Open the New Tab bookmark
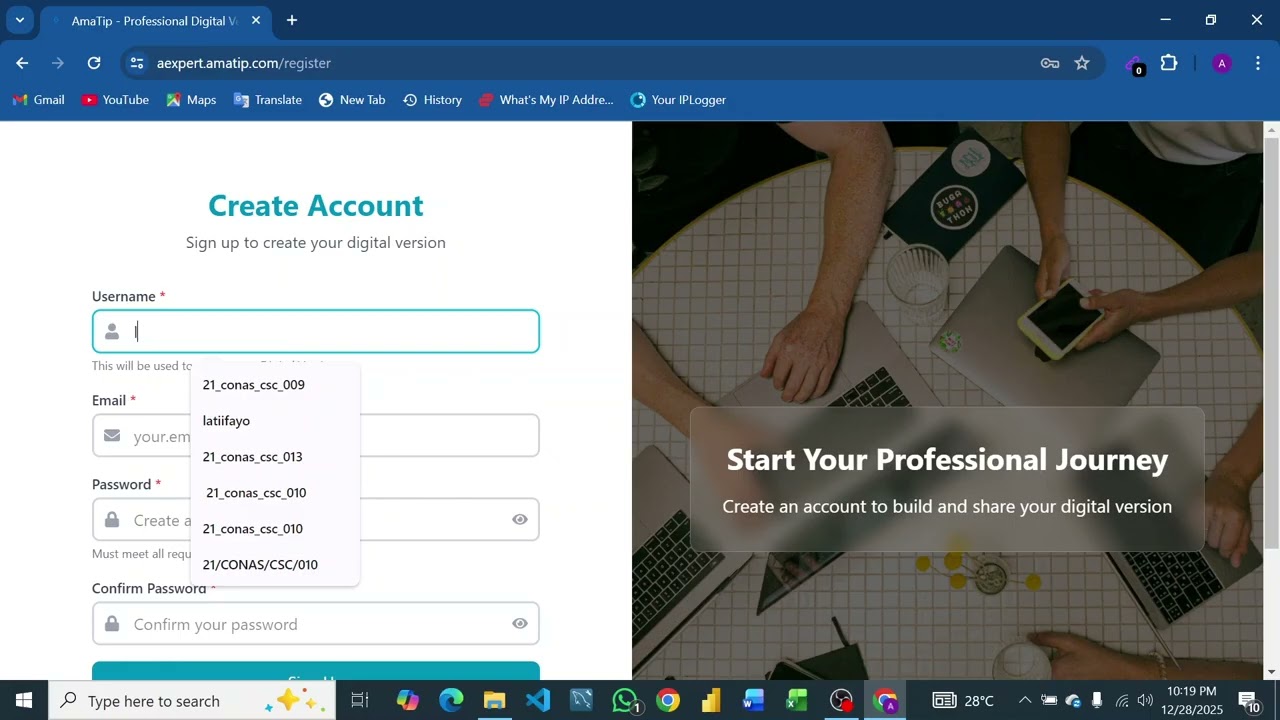Image resolution: width=1280 pixels, height=720 pixels. pyautogui.click(x=352, y=100)
